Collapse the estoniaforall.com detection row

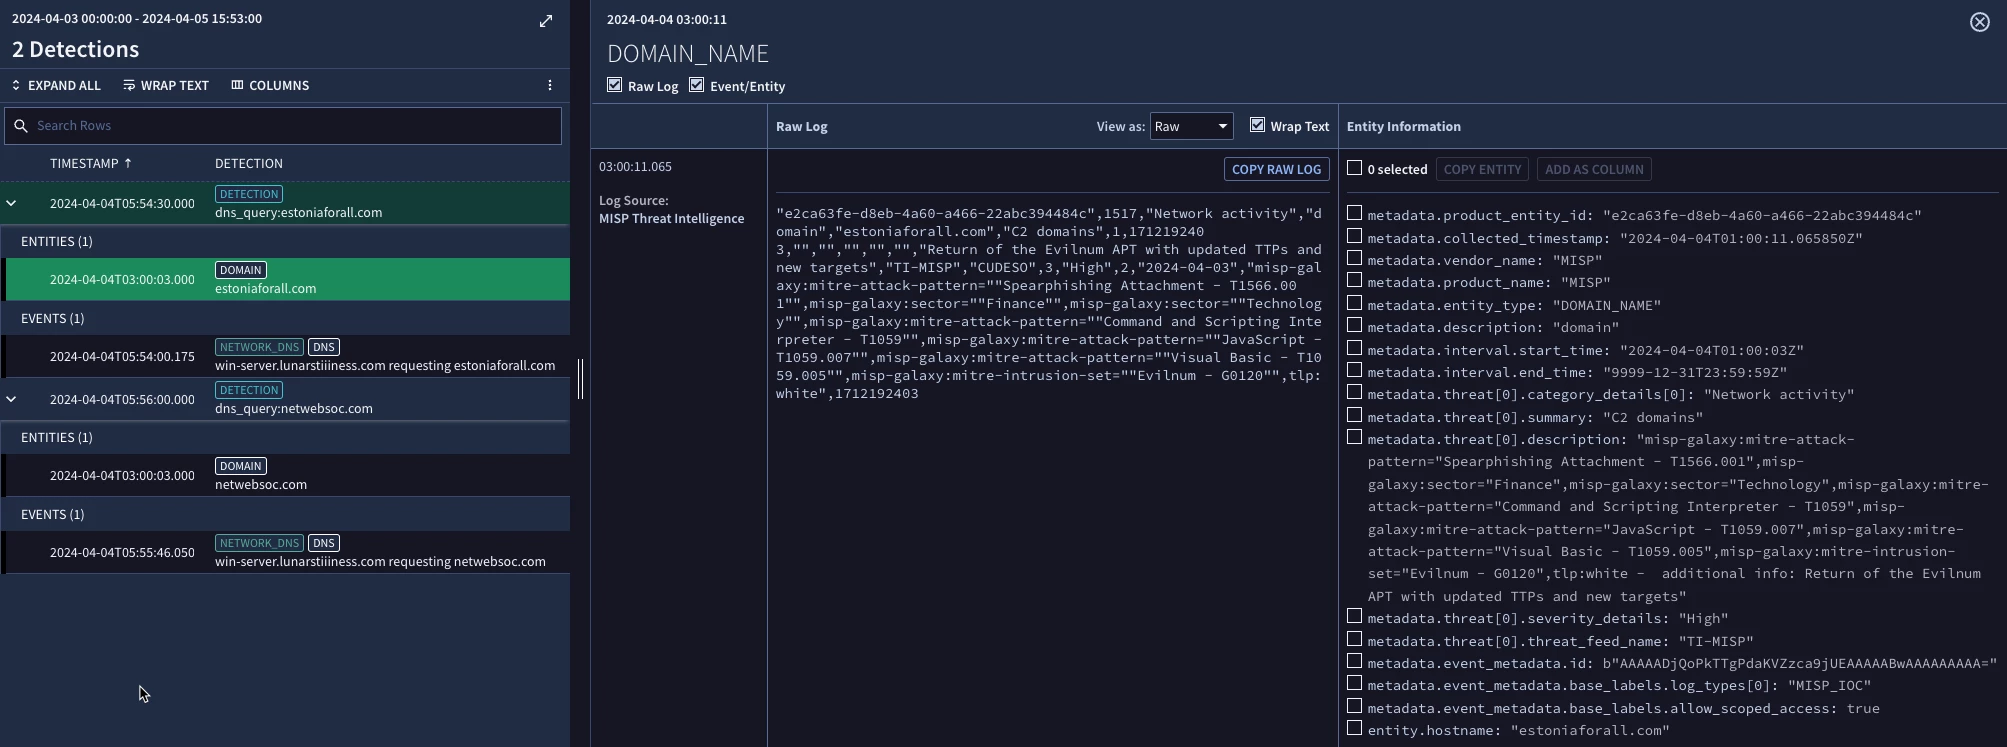11,203
